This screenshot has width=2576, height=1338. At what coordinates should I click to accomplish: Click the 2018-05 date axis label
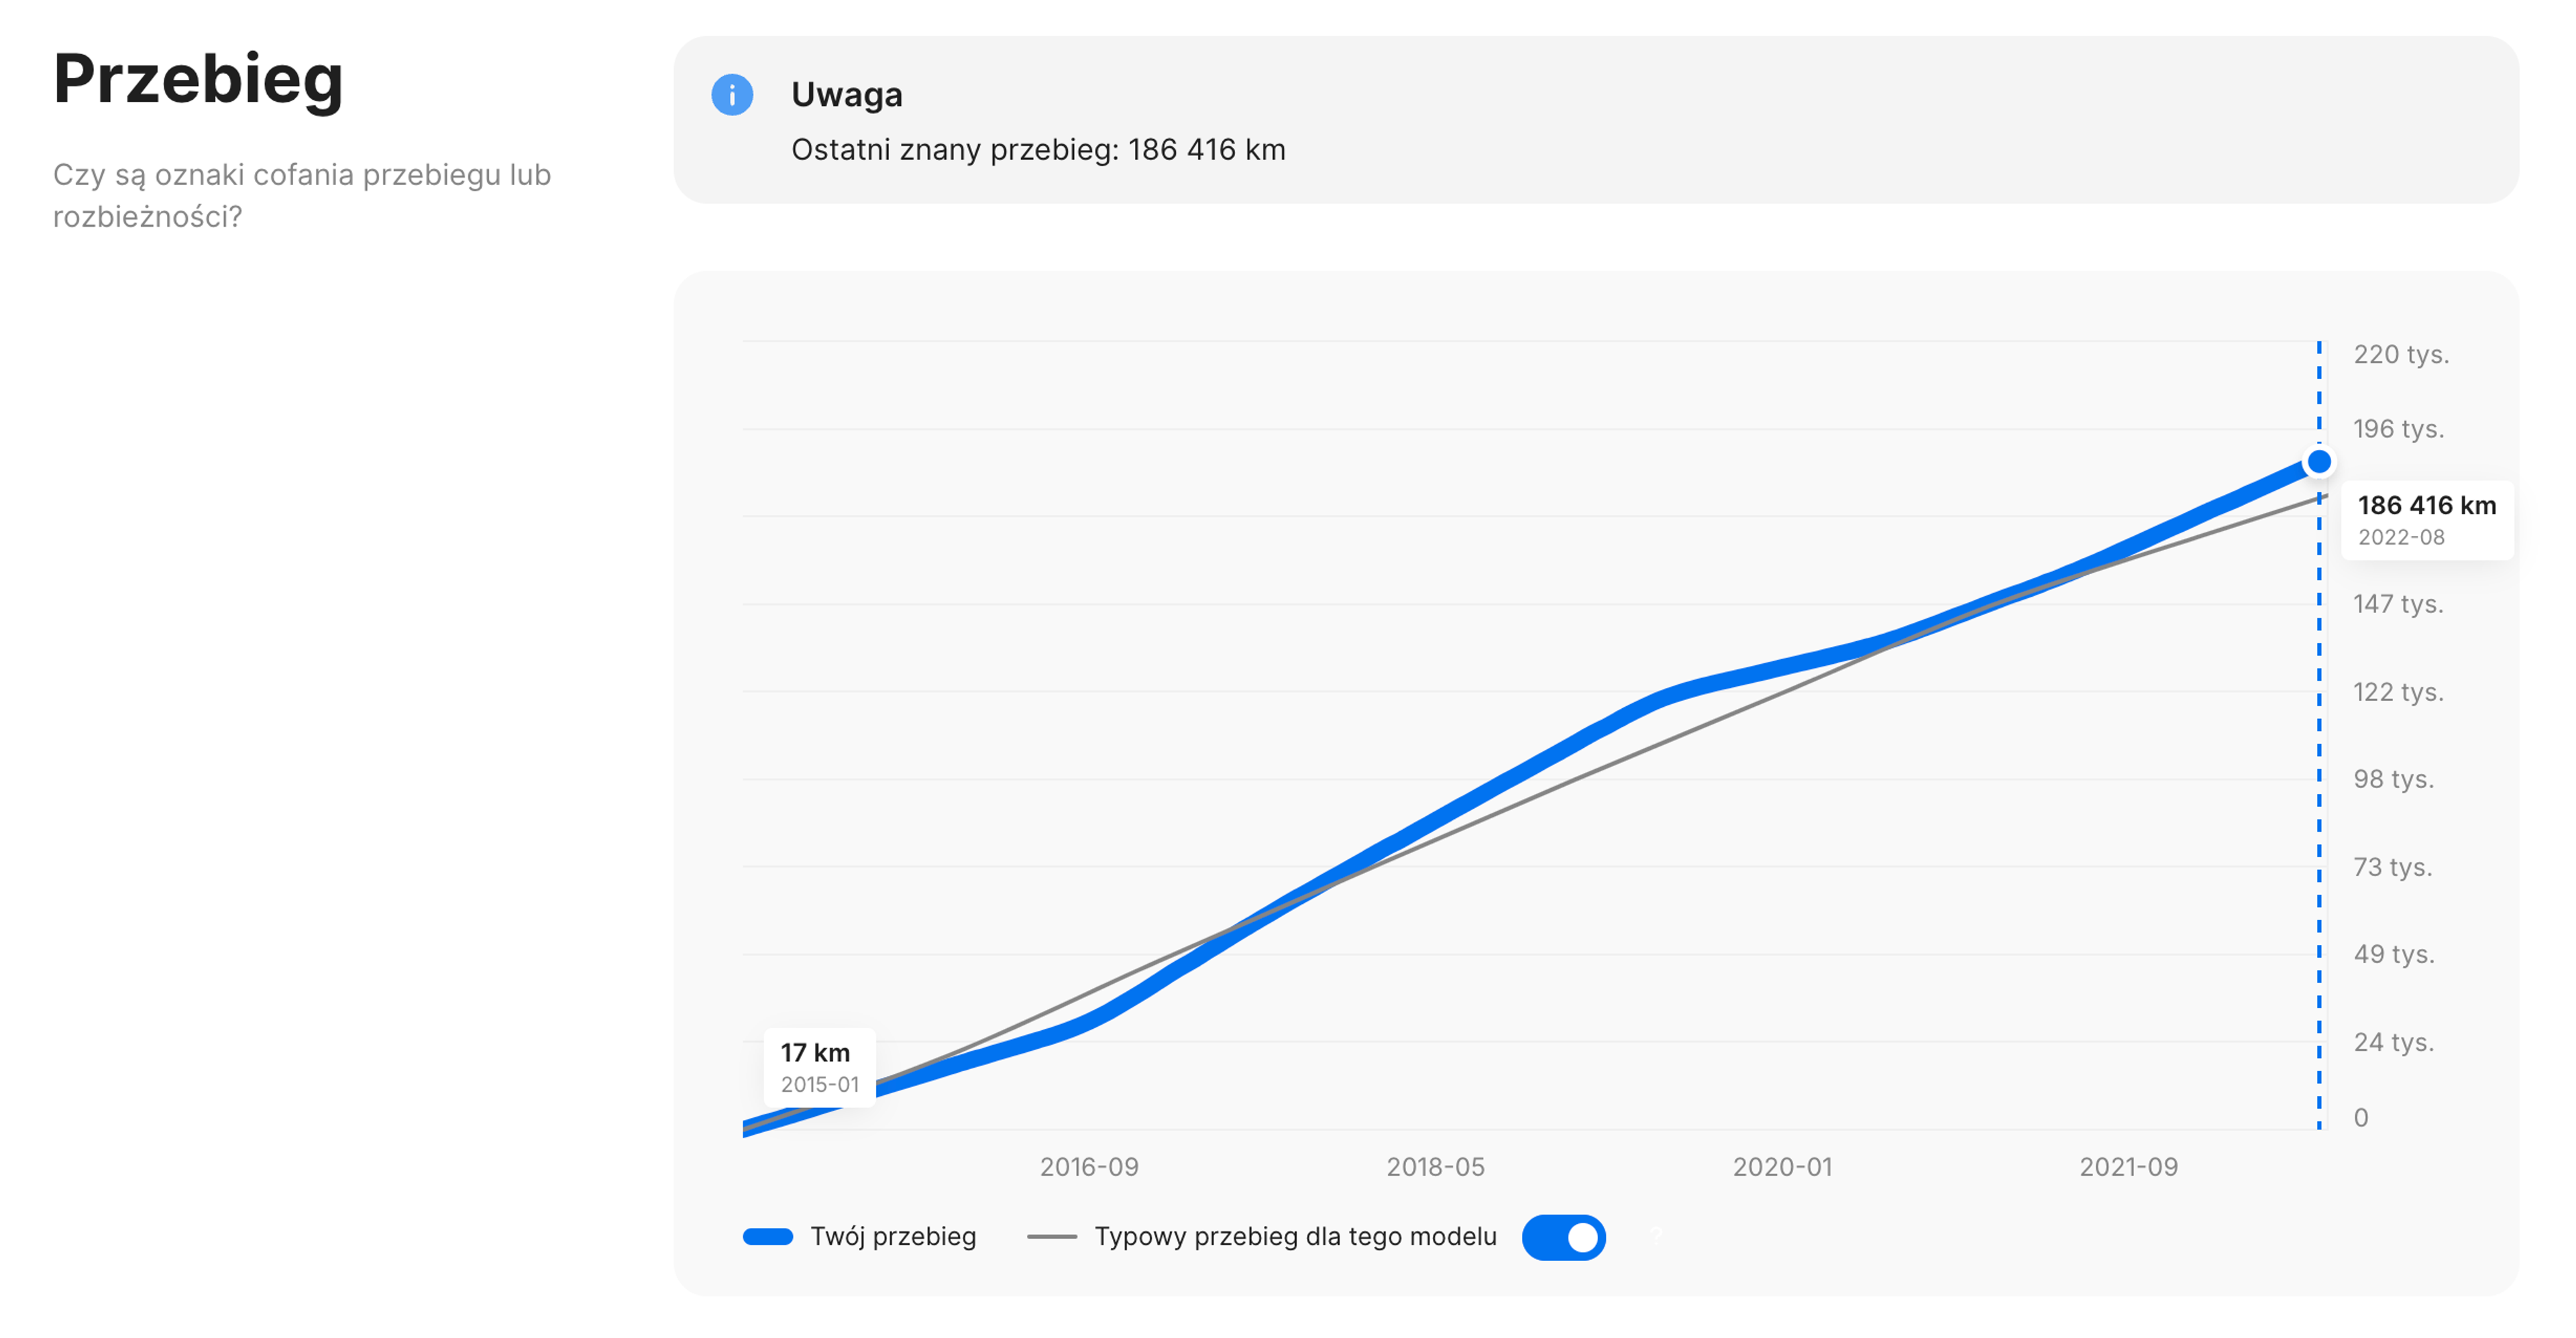tap(1435, 1167)
